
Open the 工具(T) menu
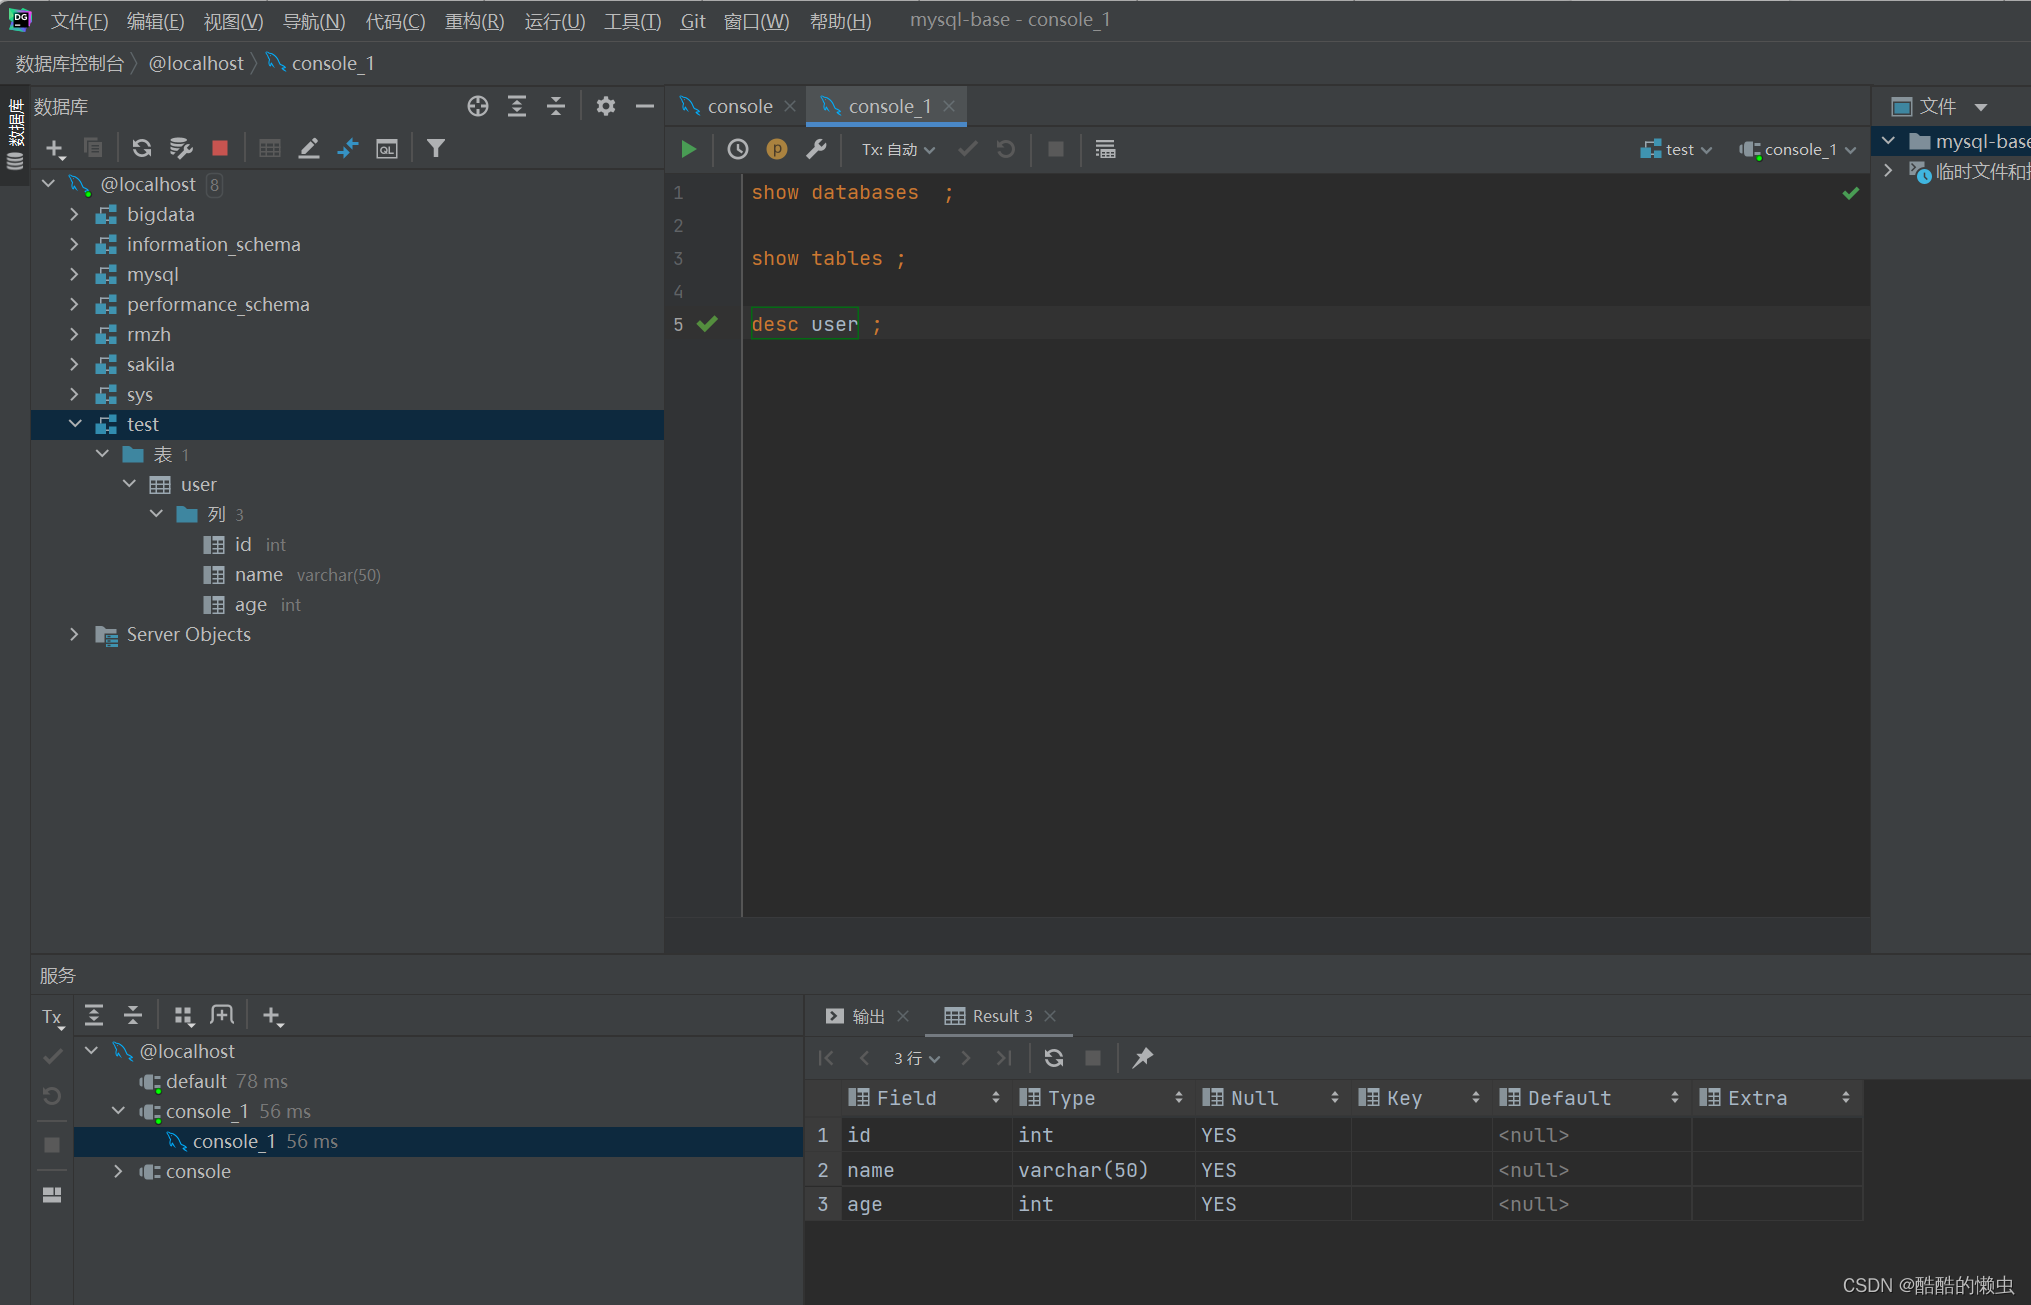pyautogui.click(x=632, y=21)
